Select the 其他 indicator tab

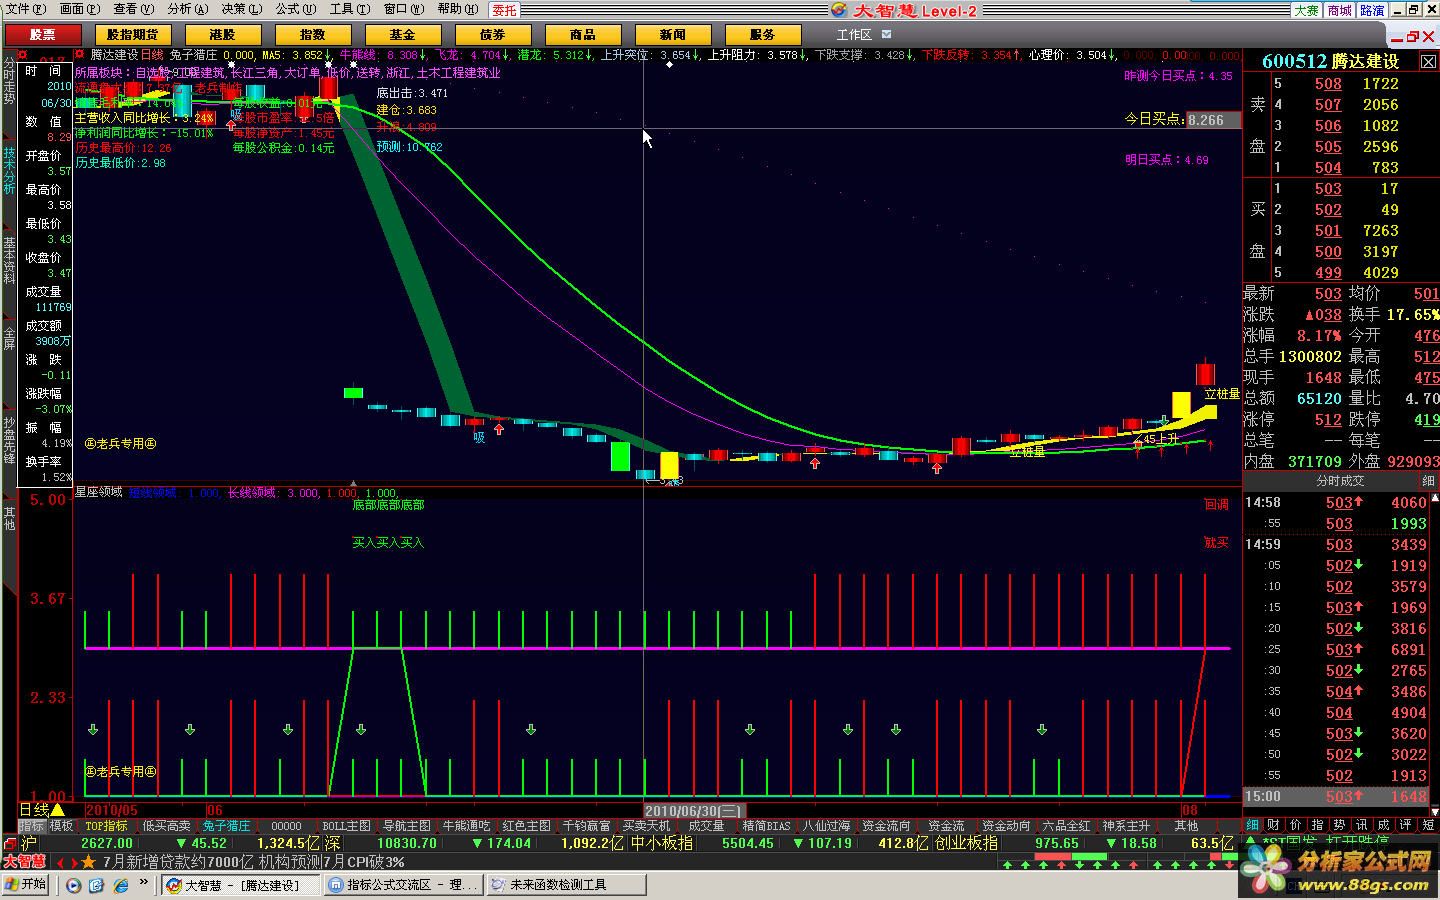tap(1186, 826)
